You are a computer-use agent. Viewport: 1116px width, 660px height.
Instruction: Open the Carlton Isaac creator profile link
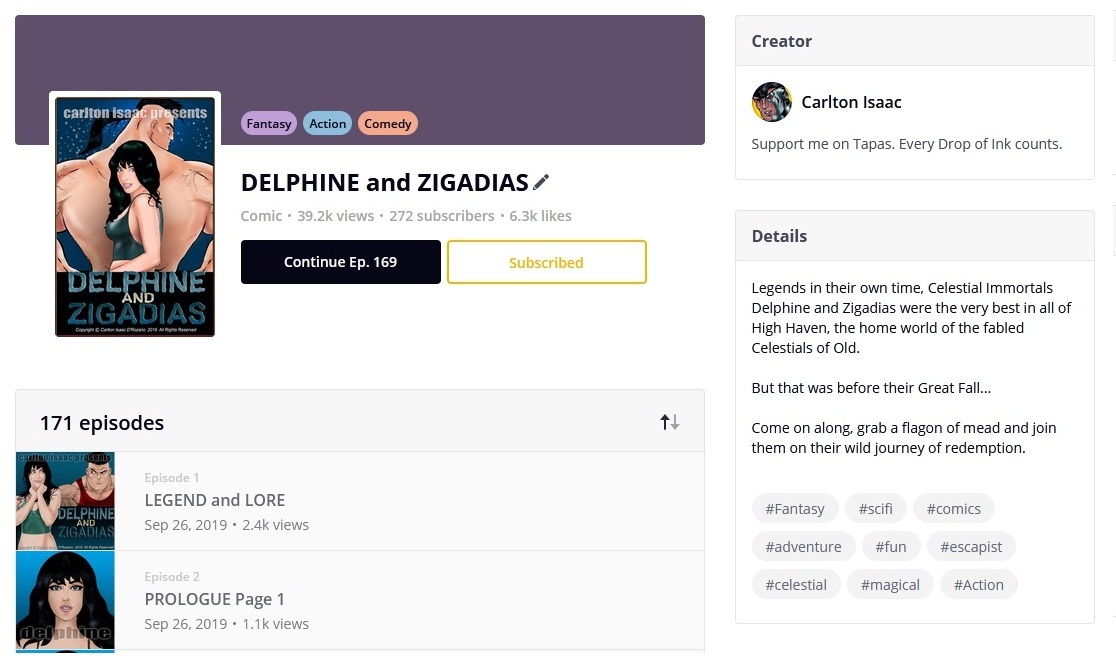click(851, 102)
